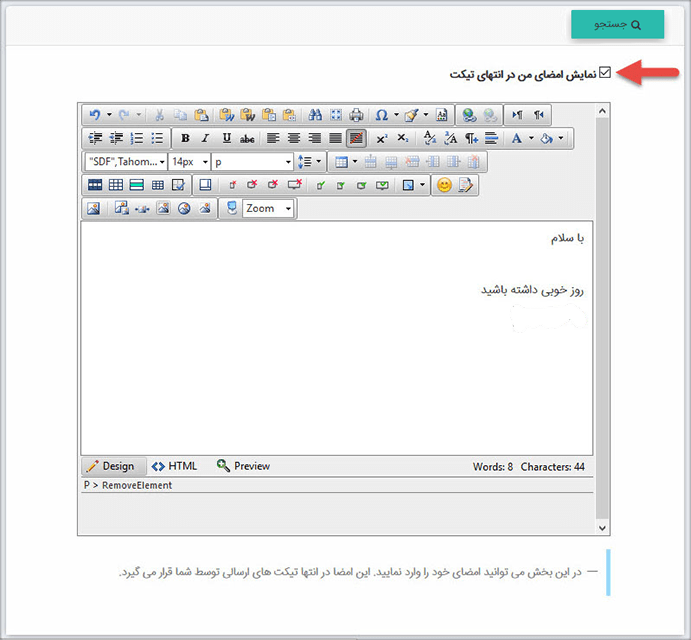Click the Paste clipboard icon
691x640 pixels.
(x=201, y=115)
